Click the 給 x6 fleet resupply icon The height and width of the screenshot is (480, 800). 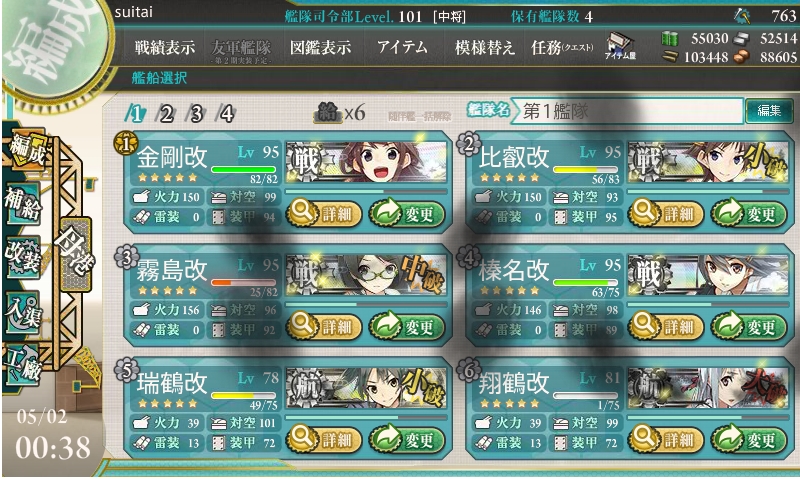point(340,112)
